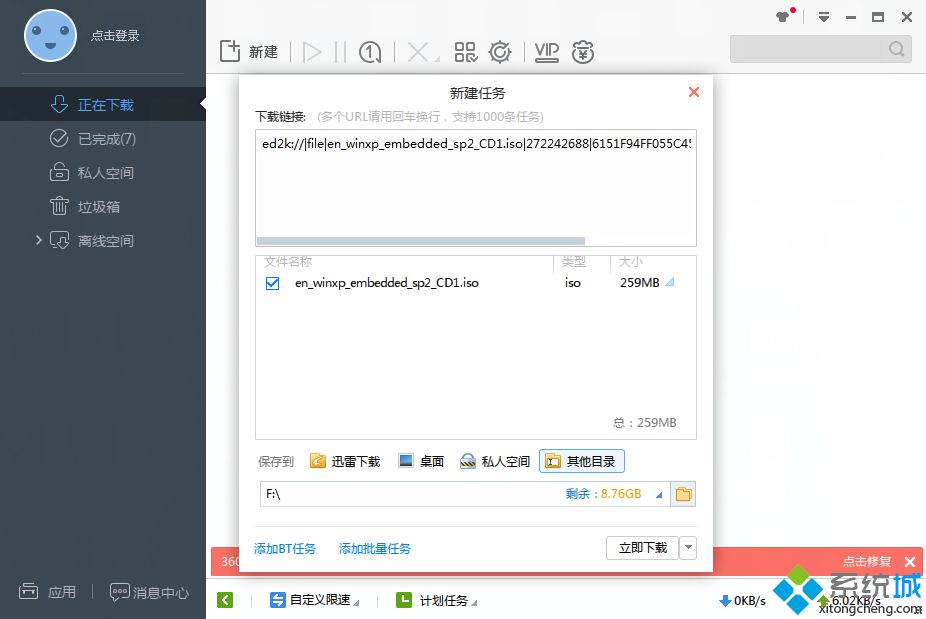Click the iso type cell

(x=573, y=283)
